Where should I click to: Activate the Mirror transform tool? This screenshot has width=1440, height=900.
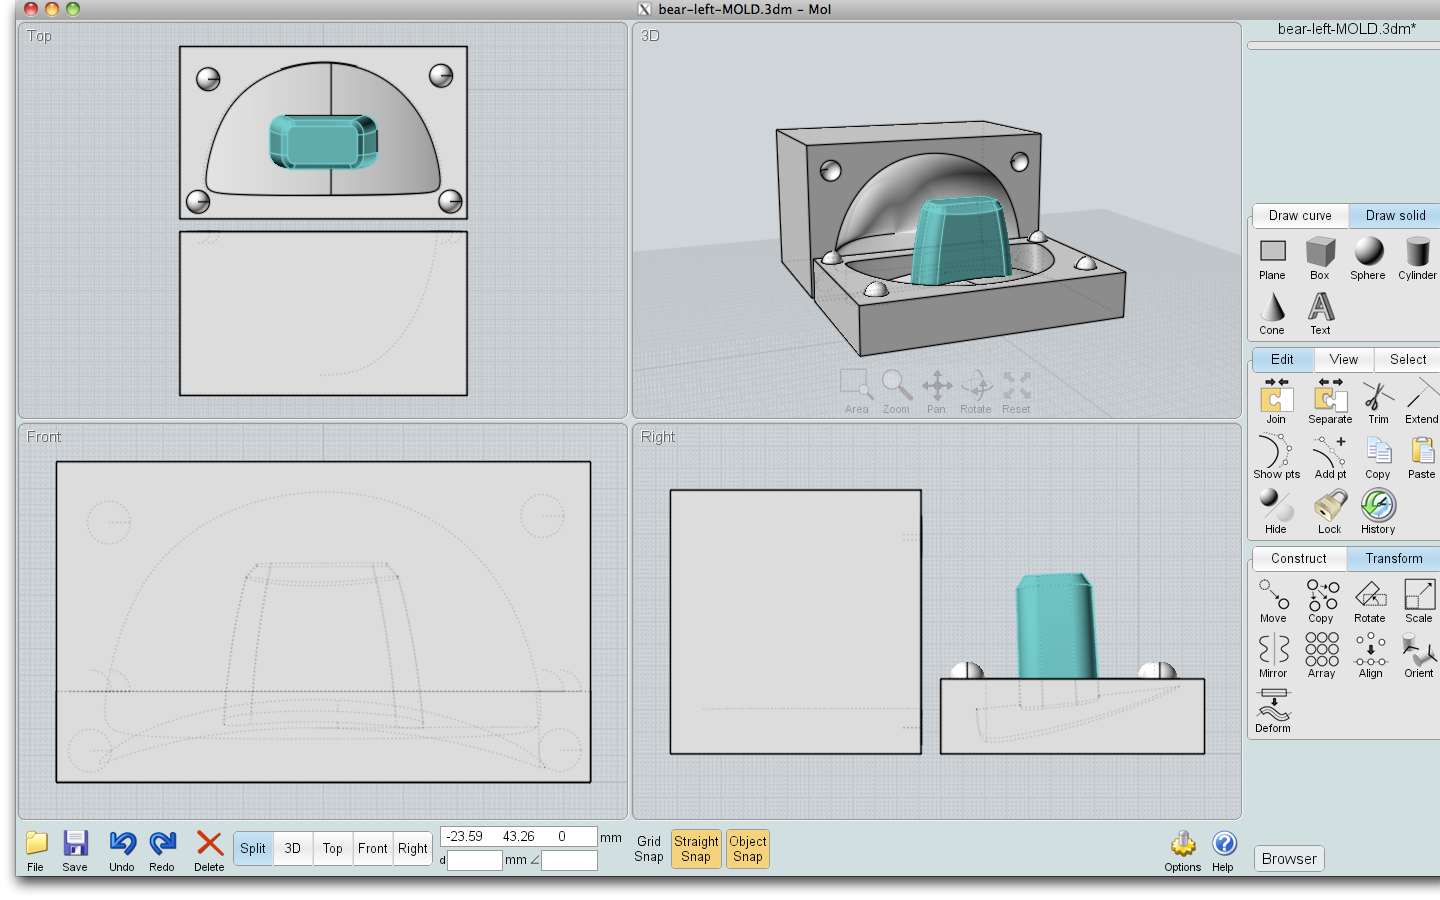click(x=1272, y=652)
